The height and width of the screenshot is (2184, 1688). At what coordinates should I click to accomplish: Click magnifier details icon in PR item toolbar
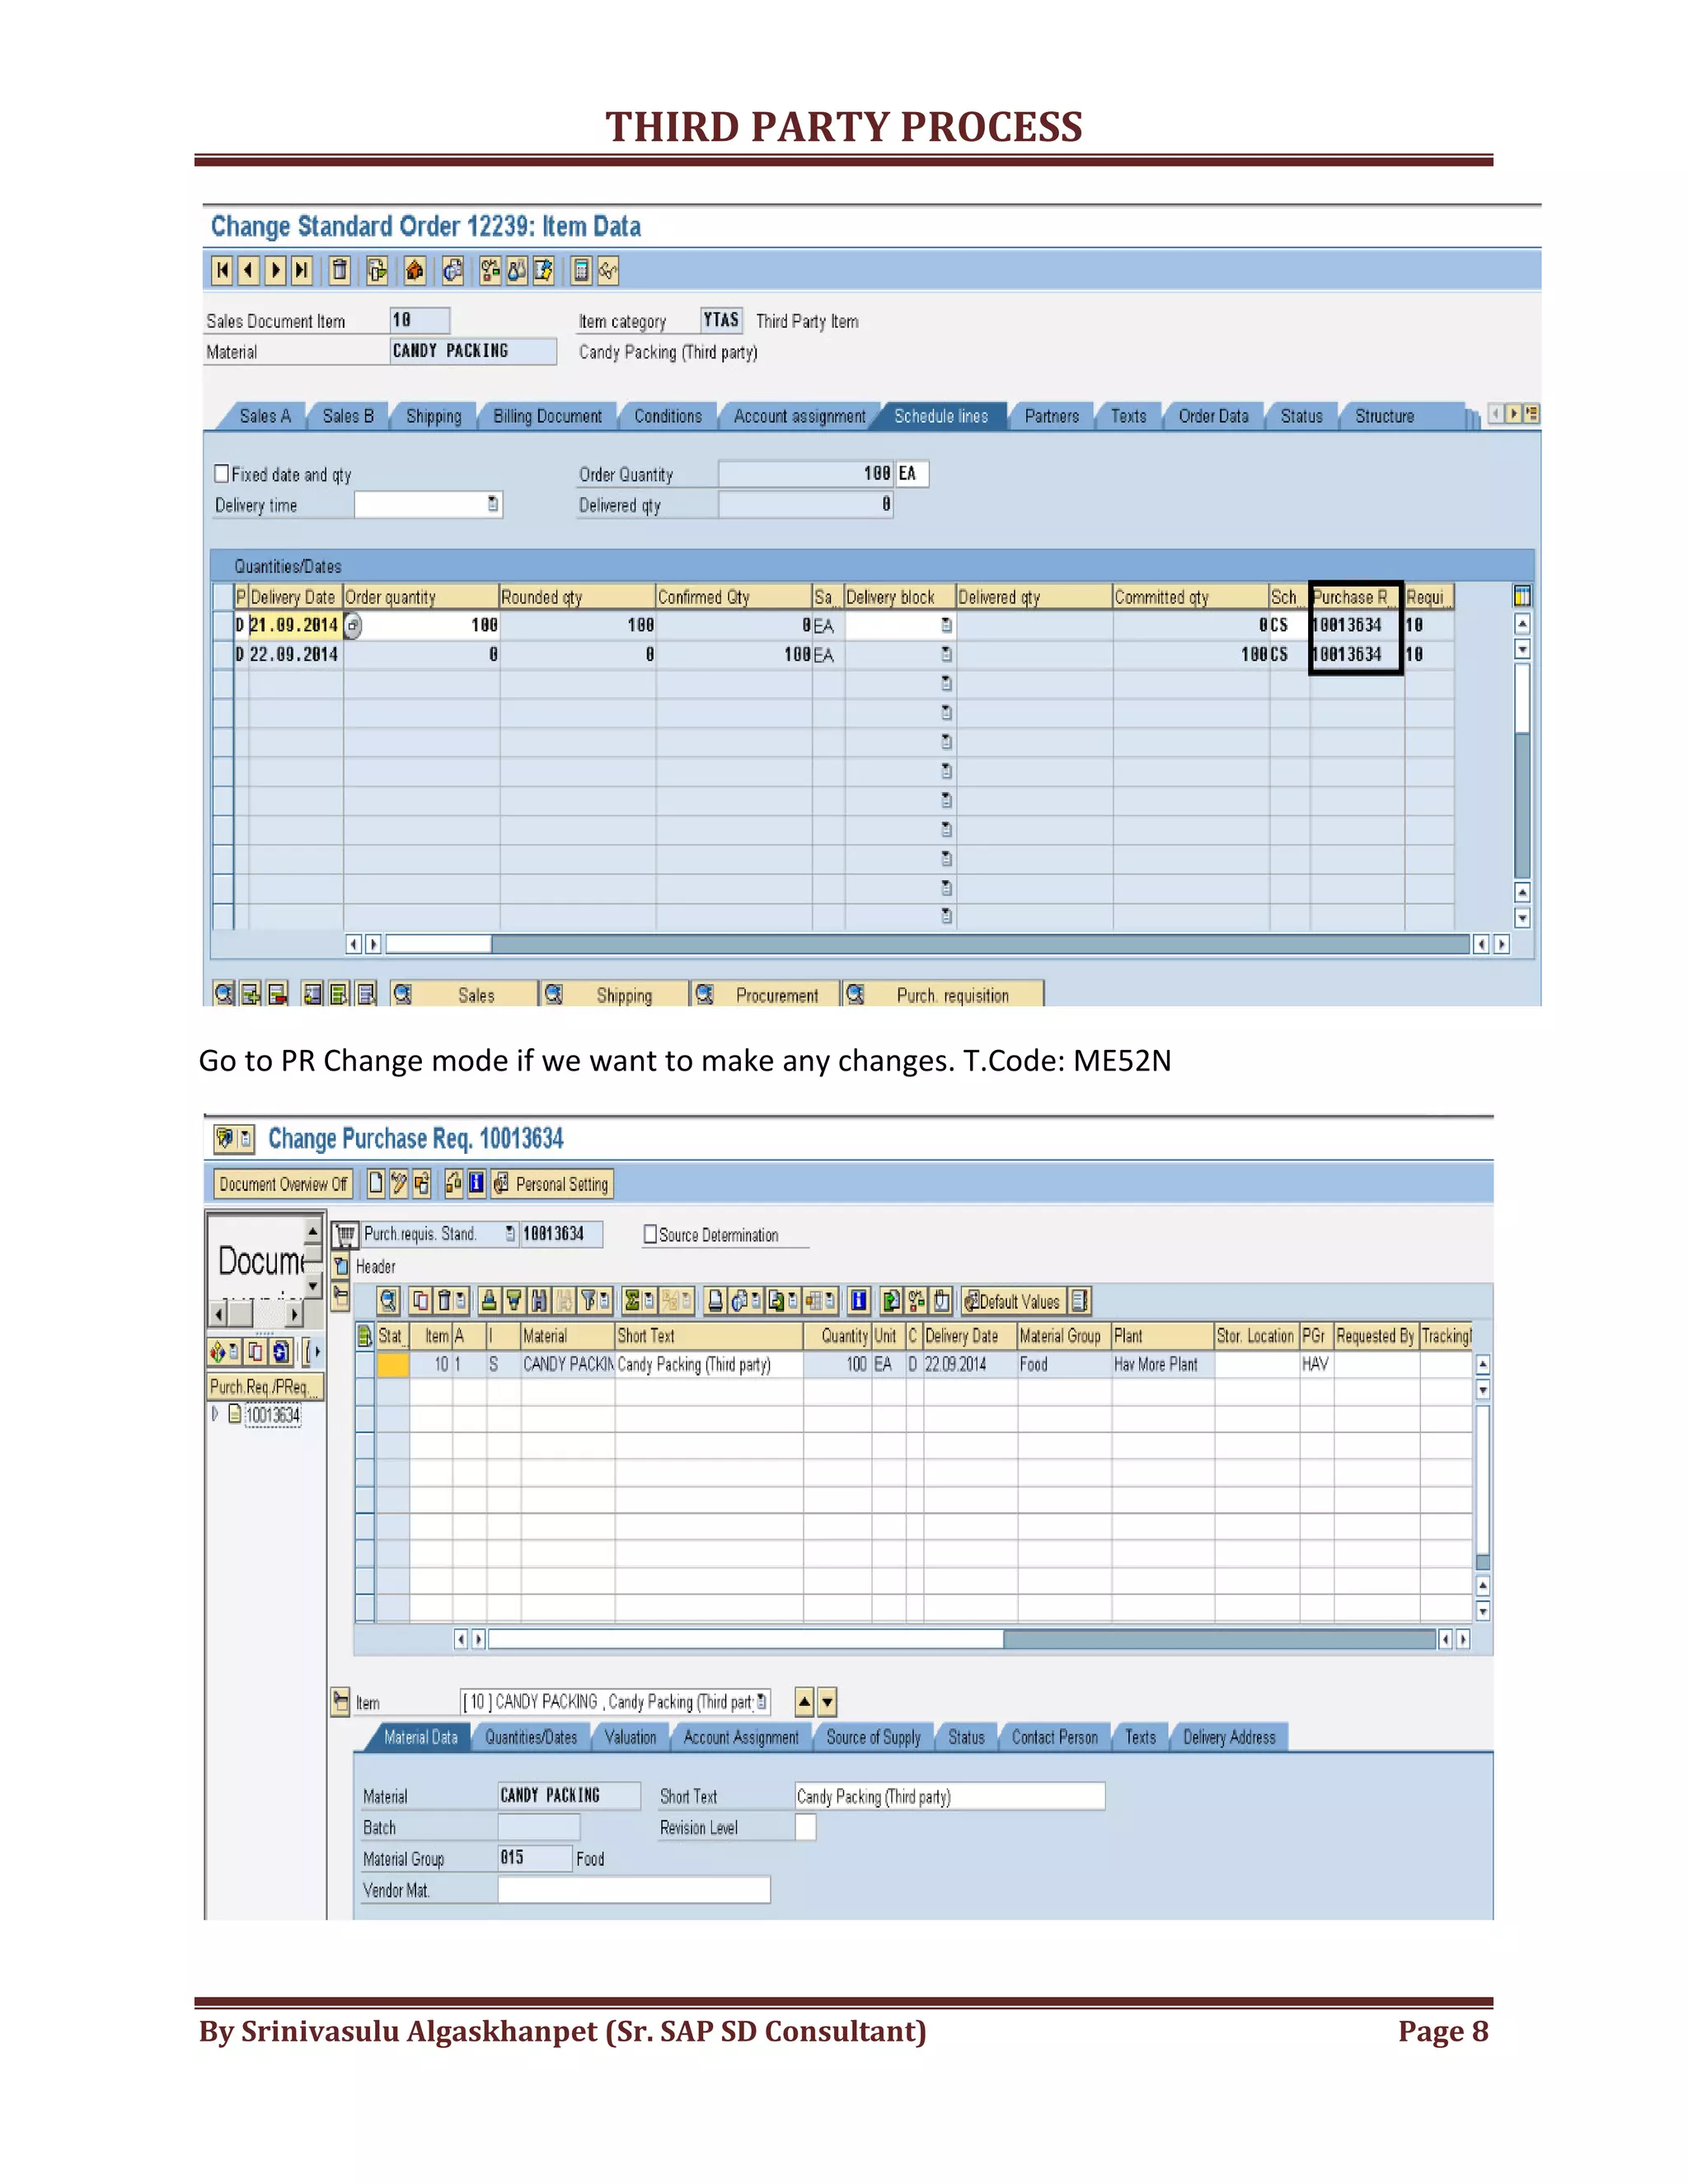[389, 1300]
